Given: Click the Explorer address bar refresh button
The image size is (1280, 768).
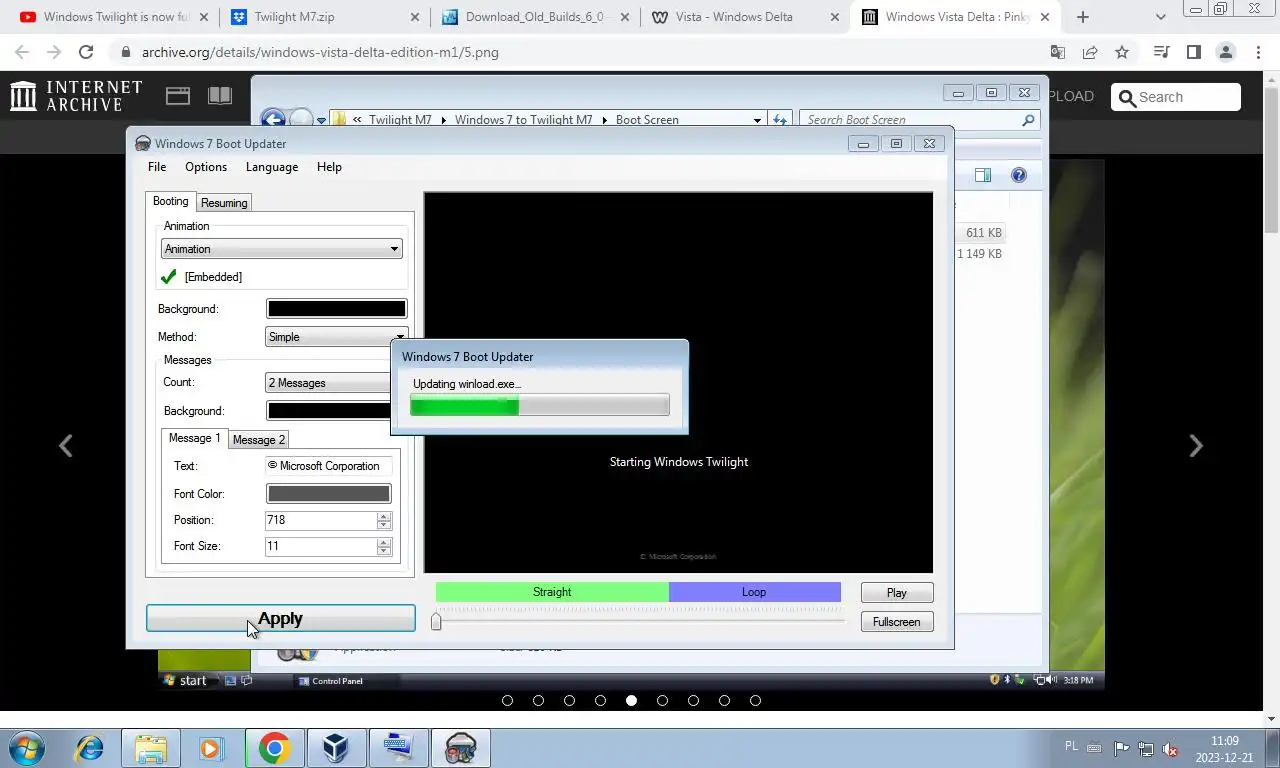Looking at the screenshot, I should click(780, 120).
